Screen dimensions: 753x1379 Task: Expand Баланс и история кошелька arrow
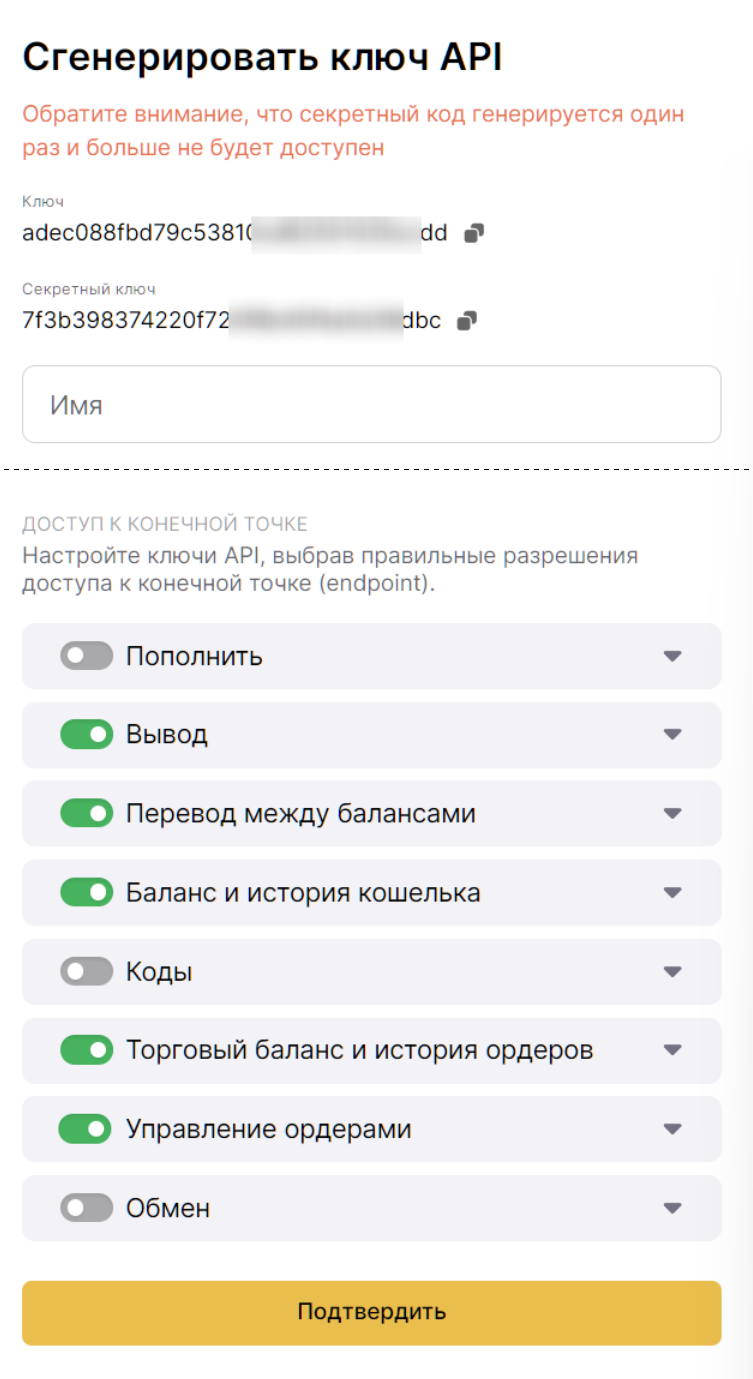(673, 892)
